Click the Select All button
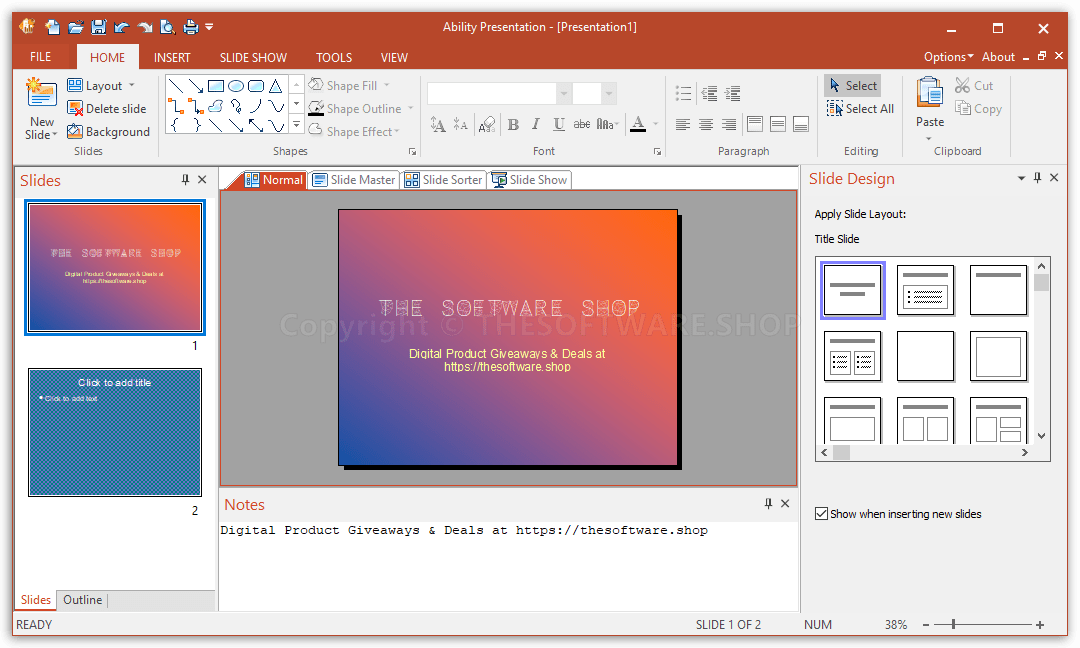This screenshot has width=1080, height=648. [x=860, y=108]
